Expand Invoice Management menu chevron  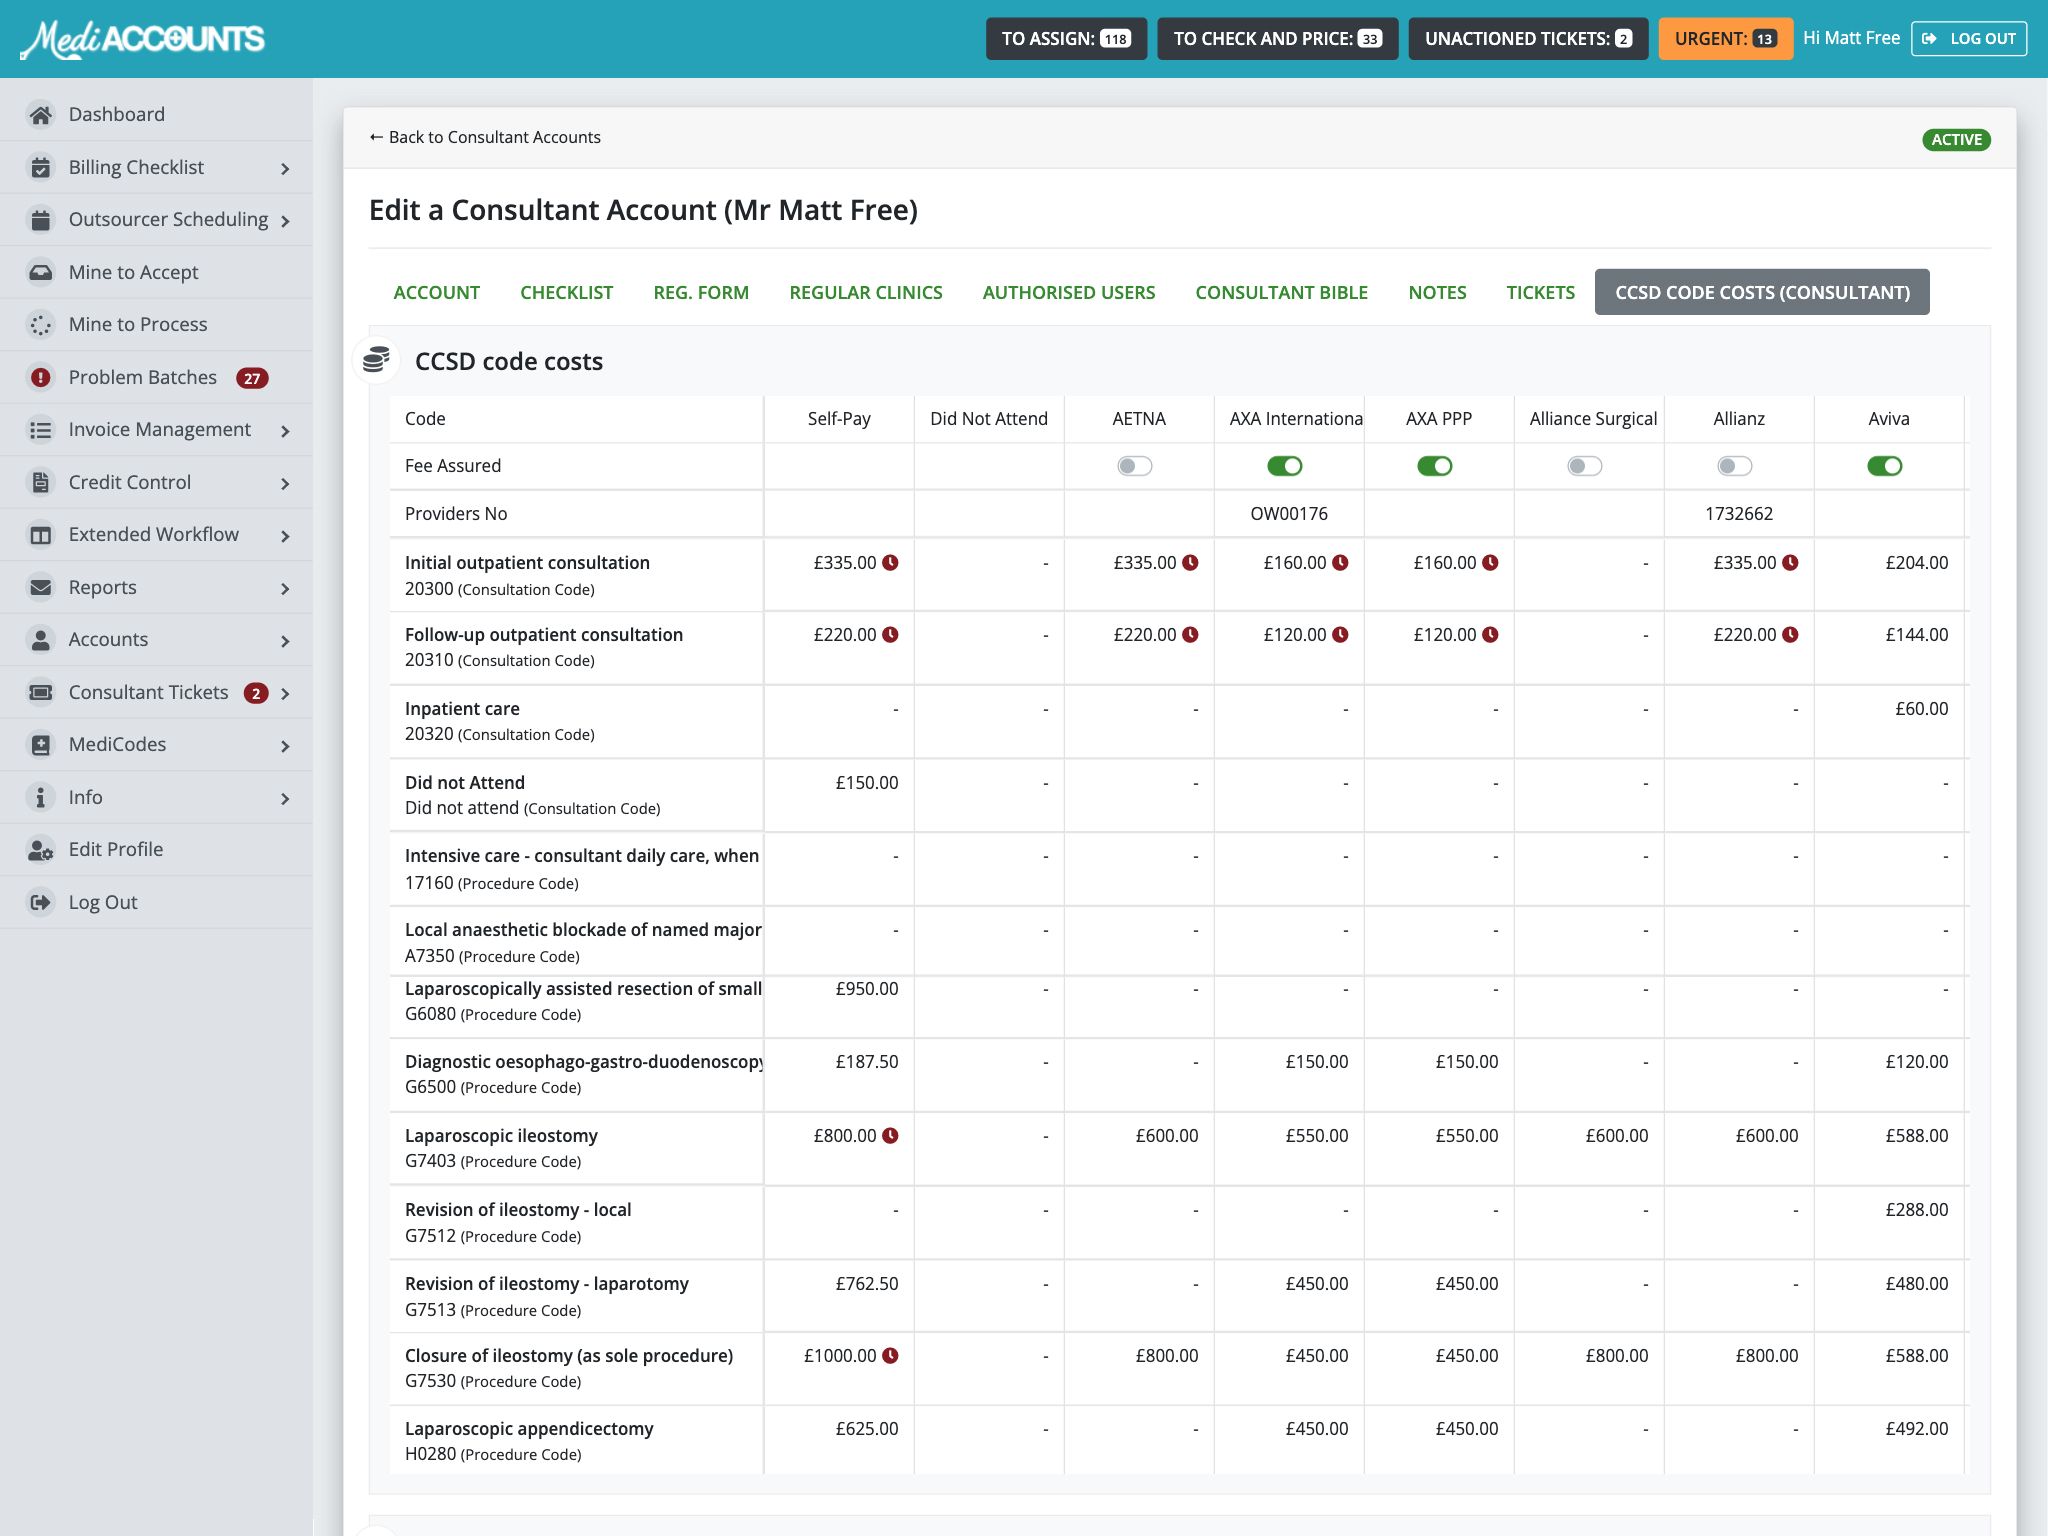pos(285,431)
